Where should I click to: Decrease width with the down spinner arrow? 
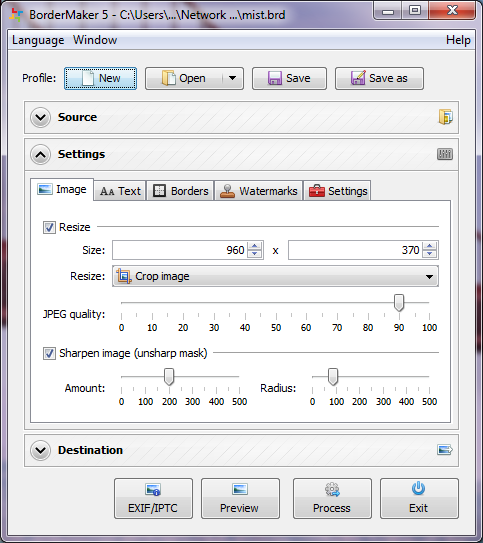pyautogui.click(x=255, y=254)
